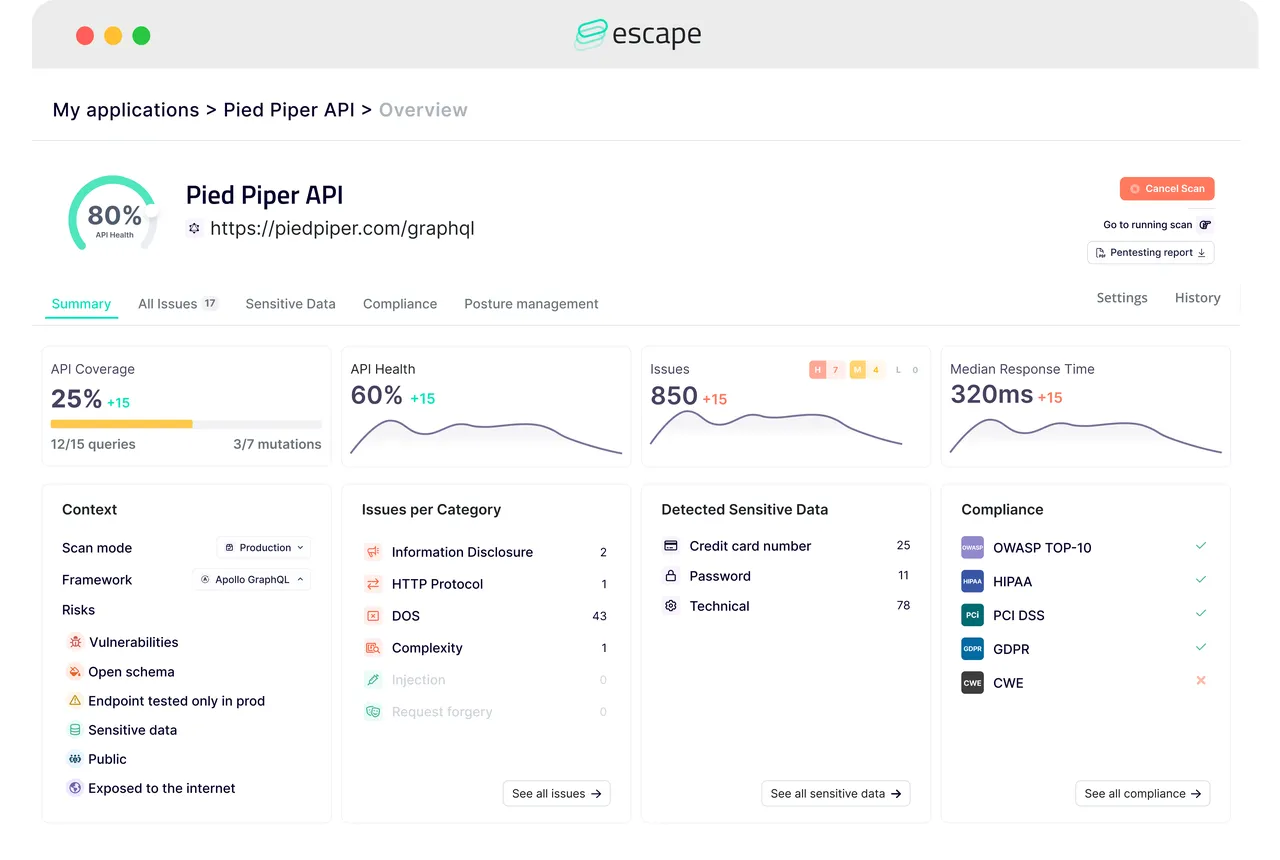
Task: Download the Pentesting report
Action: (x=1151, y=253)
